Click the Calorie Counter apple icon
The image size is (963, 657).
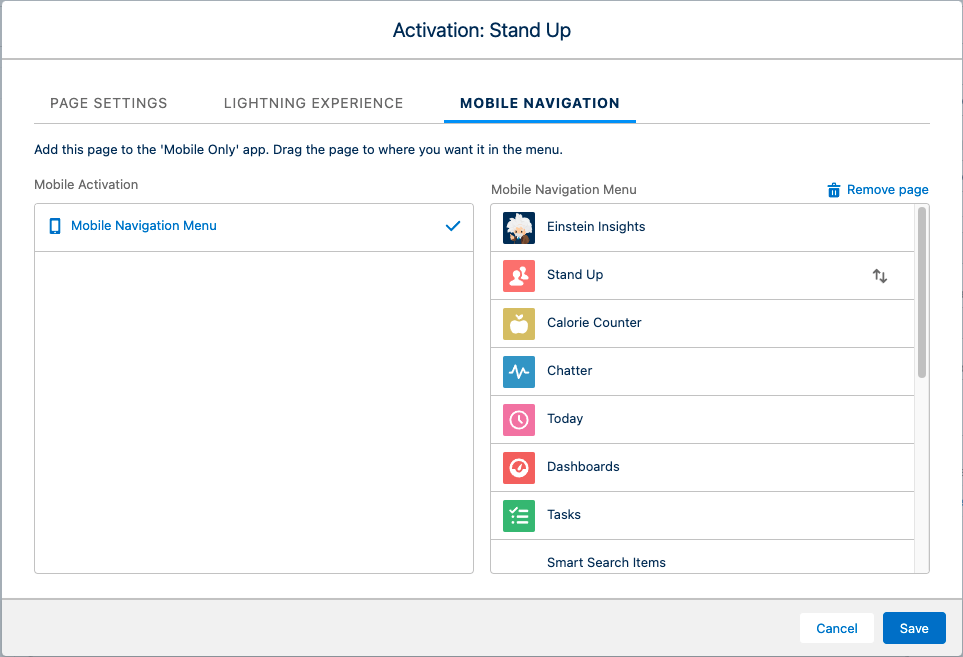point(519,323)
